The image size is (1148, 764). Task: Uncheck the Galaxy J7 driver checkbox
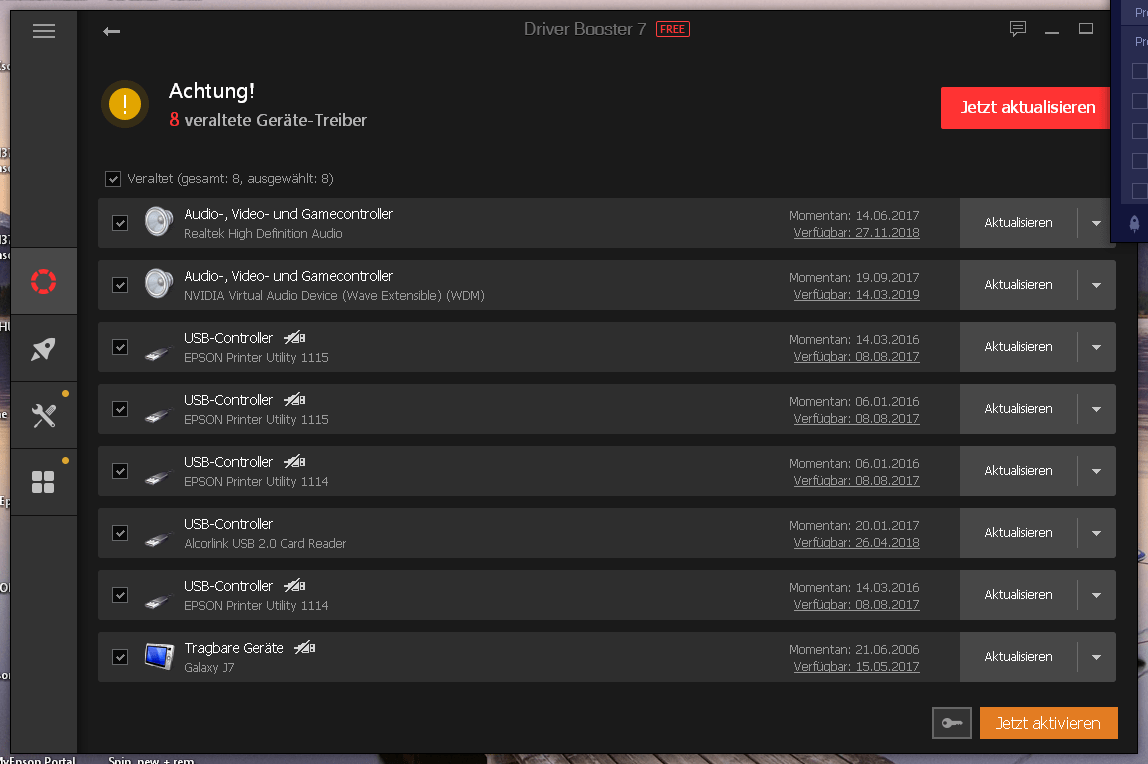[x=120, y=657]
